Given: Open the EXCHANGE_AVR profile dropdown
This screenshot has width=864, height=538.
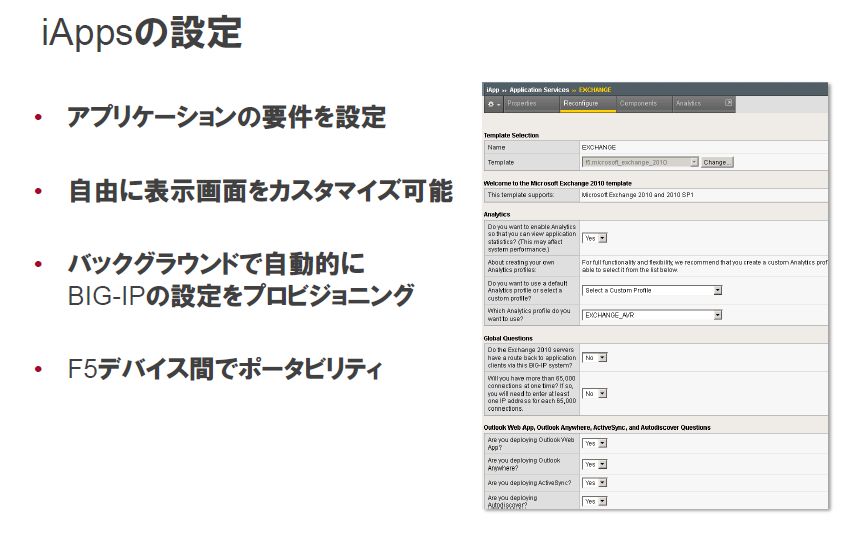Looking at the screenshot, I should click(x=652, y=315).
